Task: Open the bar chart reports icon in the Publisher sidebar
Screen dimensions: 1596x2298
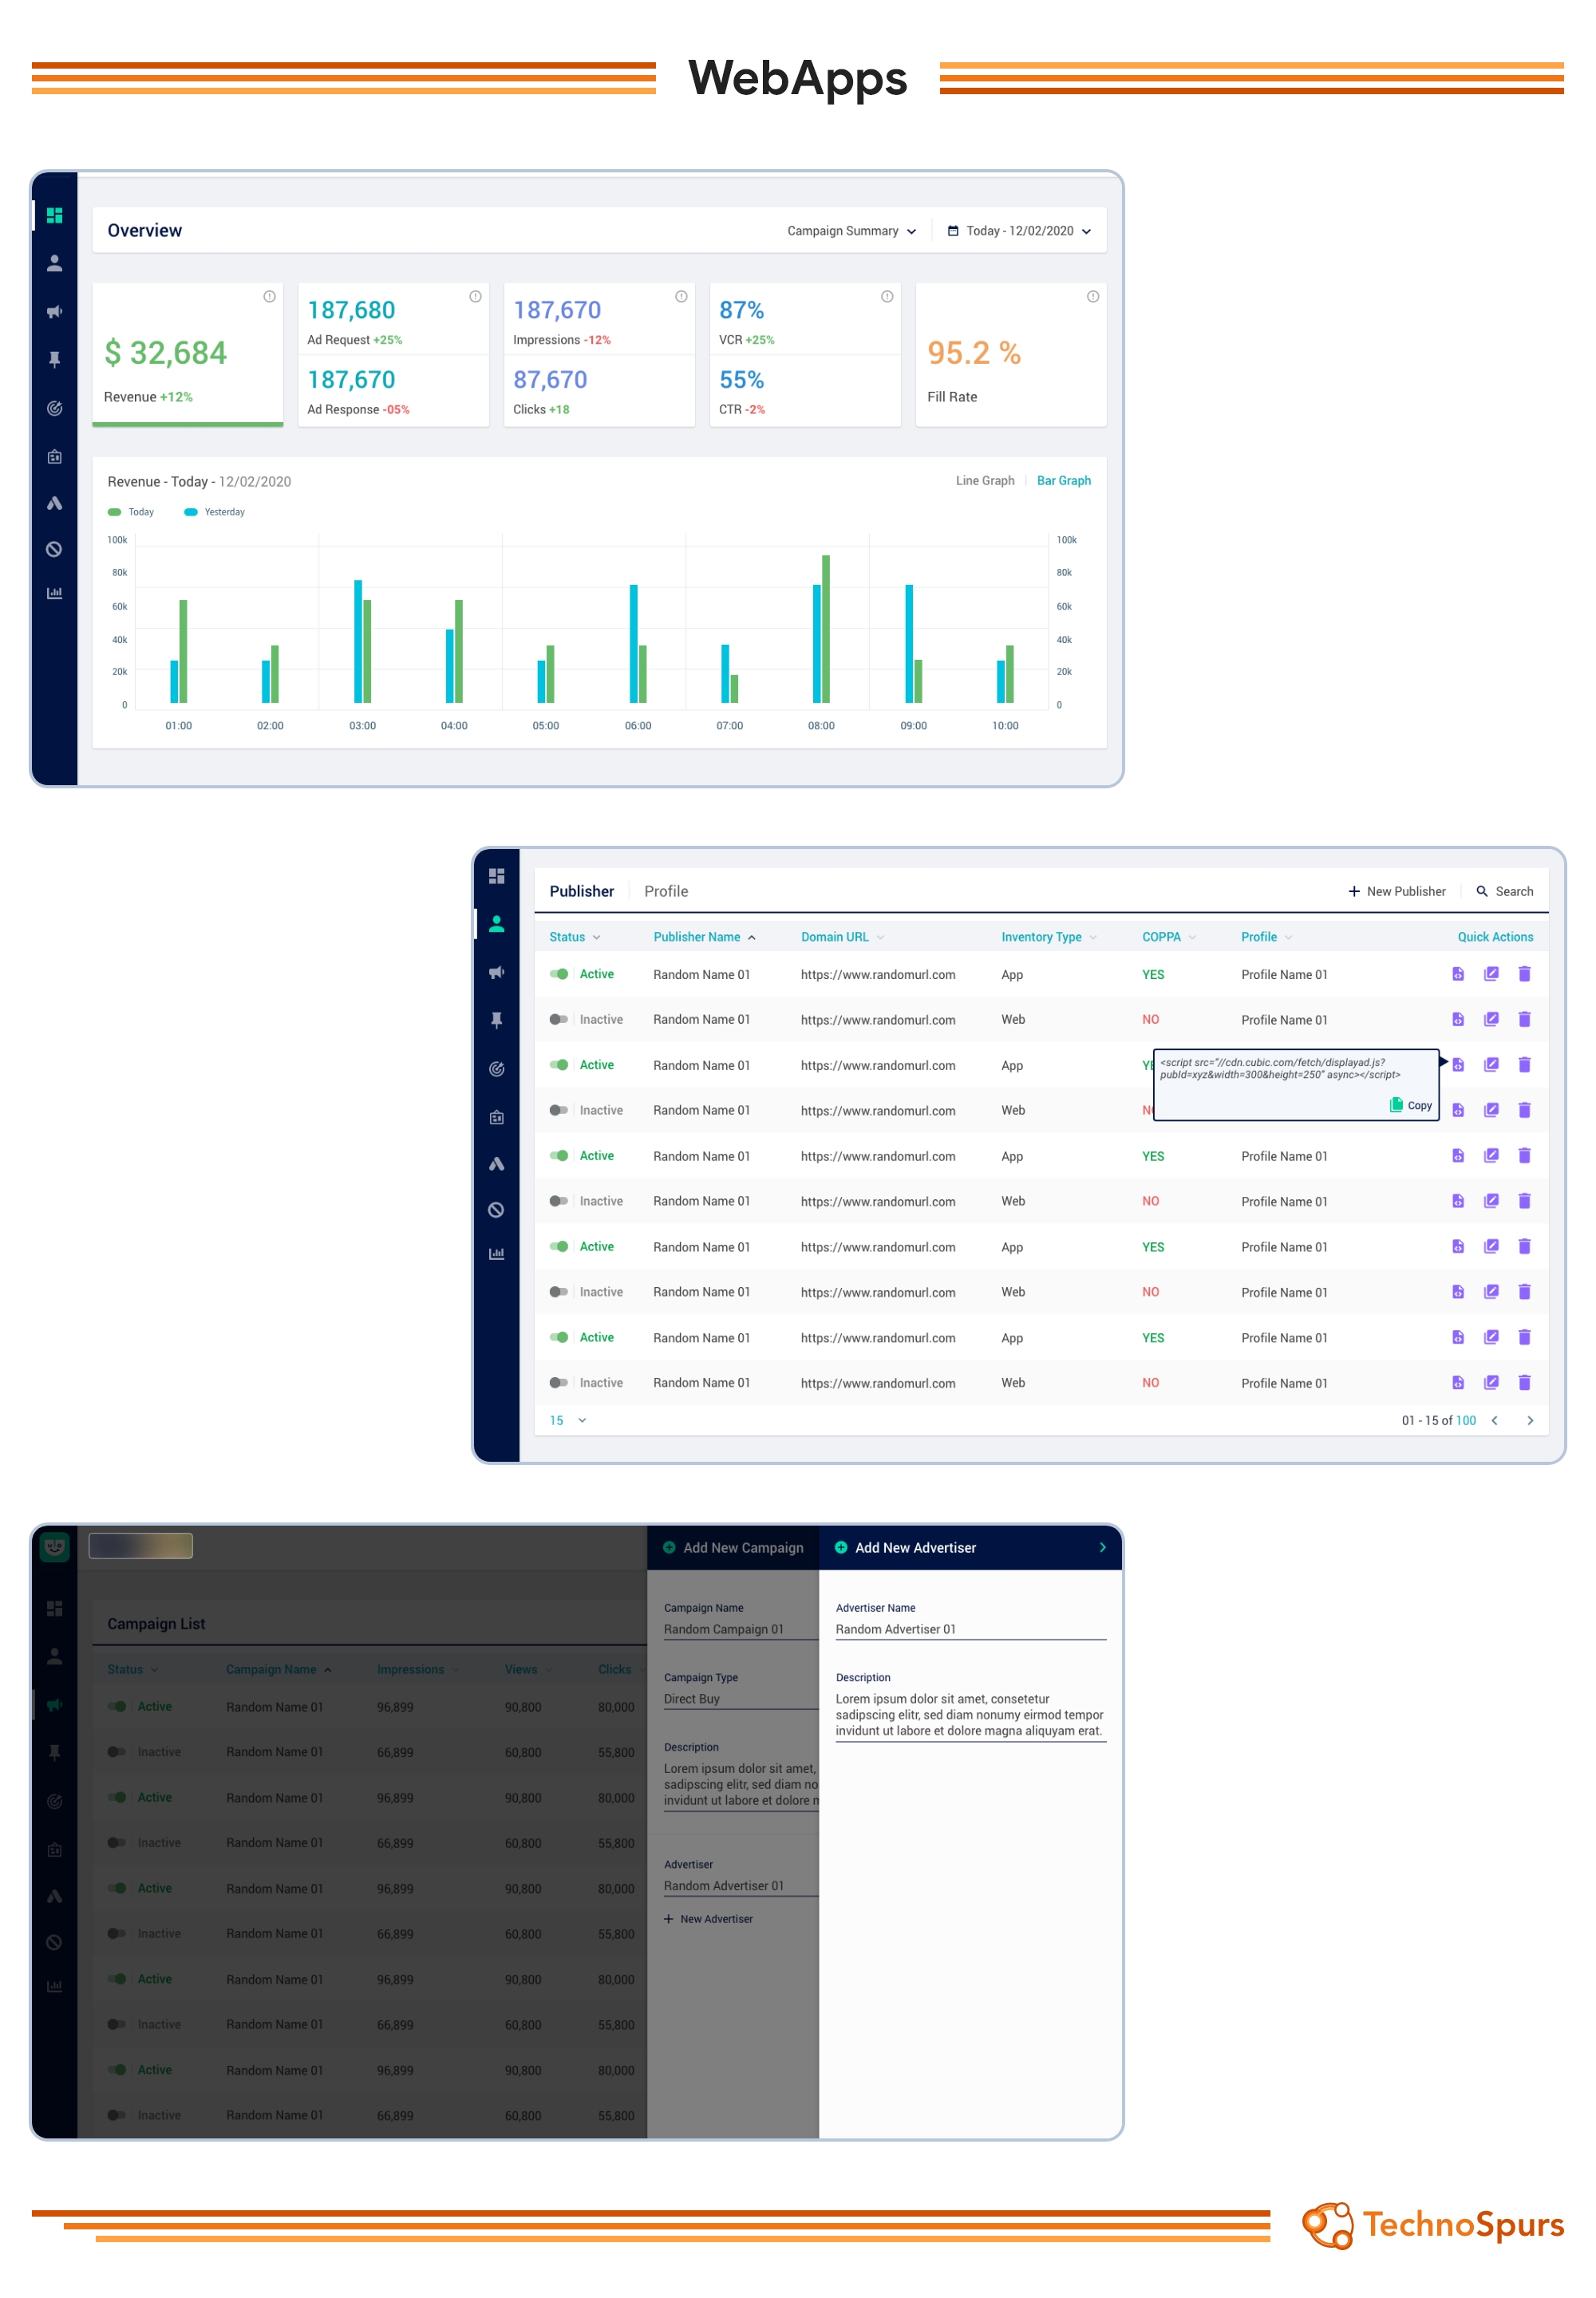Action: pos(496,1254)
